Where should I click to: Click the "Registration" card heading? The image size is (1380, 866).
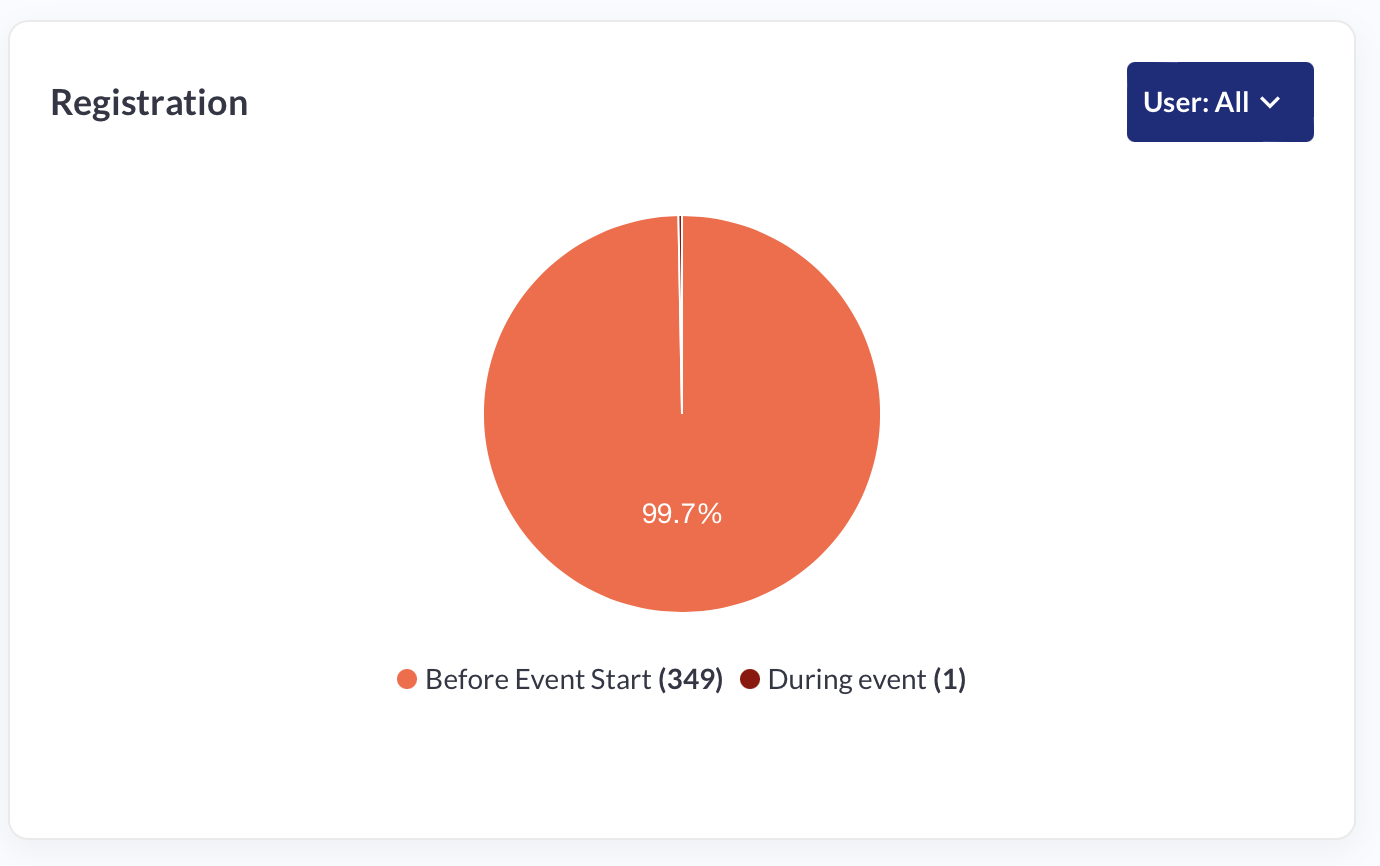pyautogui.click(x=149, y=102)
